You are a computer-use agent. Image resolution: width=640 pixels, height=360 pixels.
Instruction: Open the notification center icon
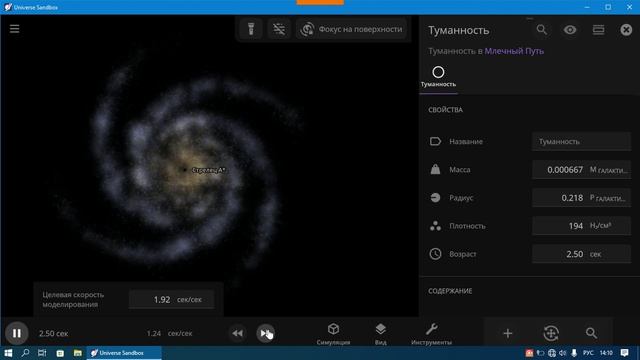[x=625, y=353]
